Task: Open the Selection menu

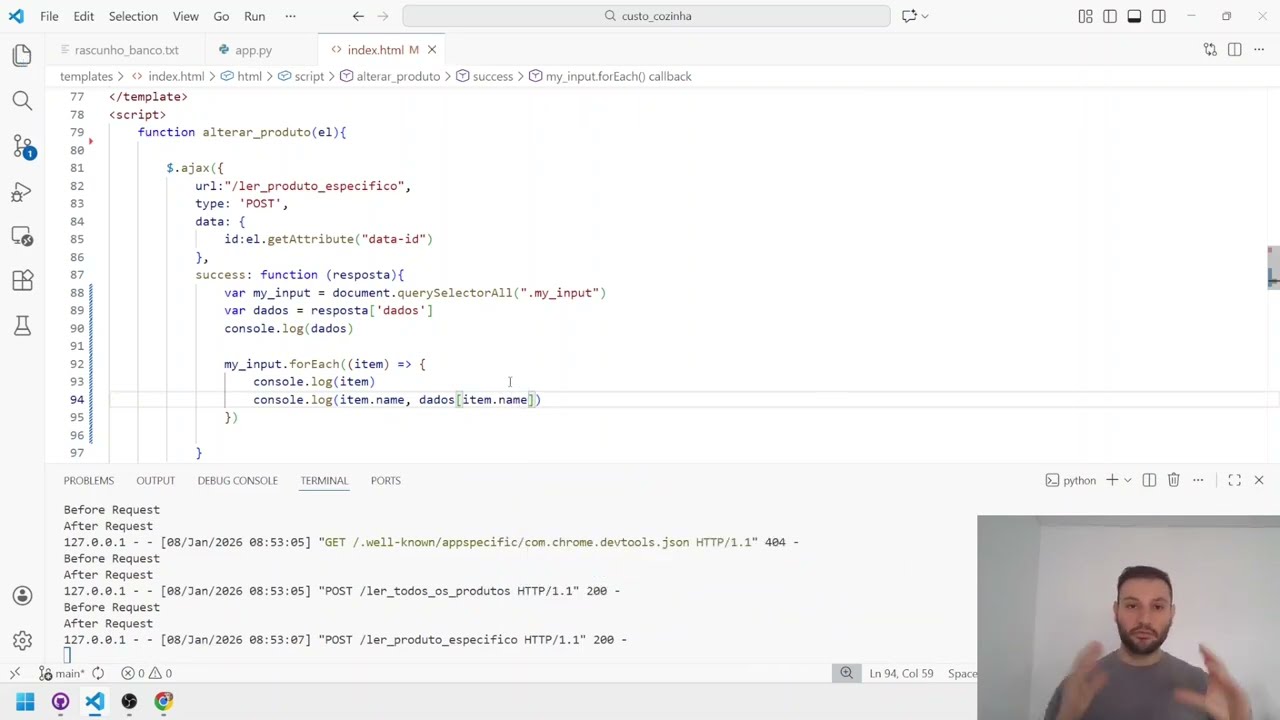Action: [x=133, y=16]
